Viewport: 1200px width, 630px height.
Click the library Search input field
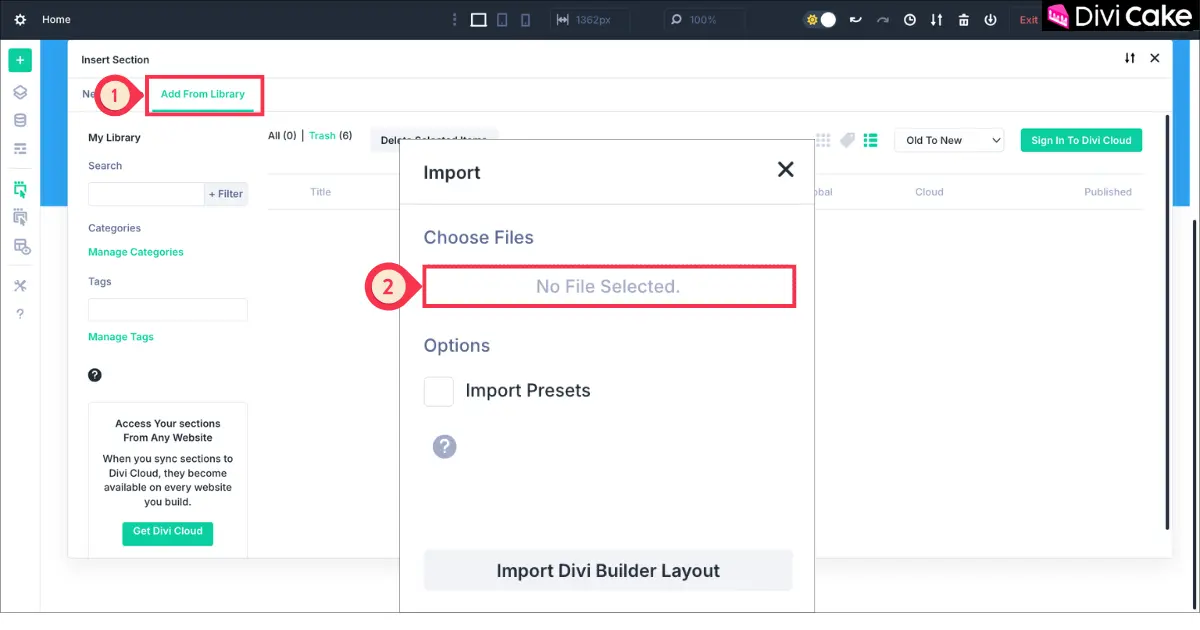[146, 194]
